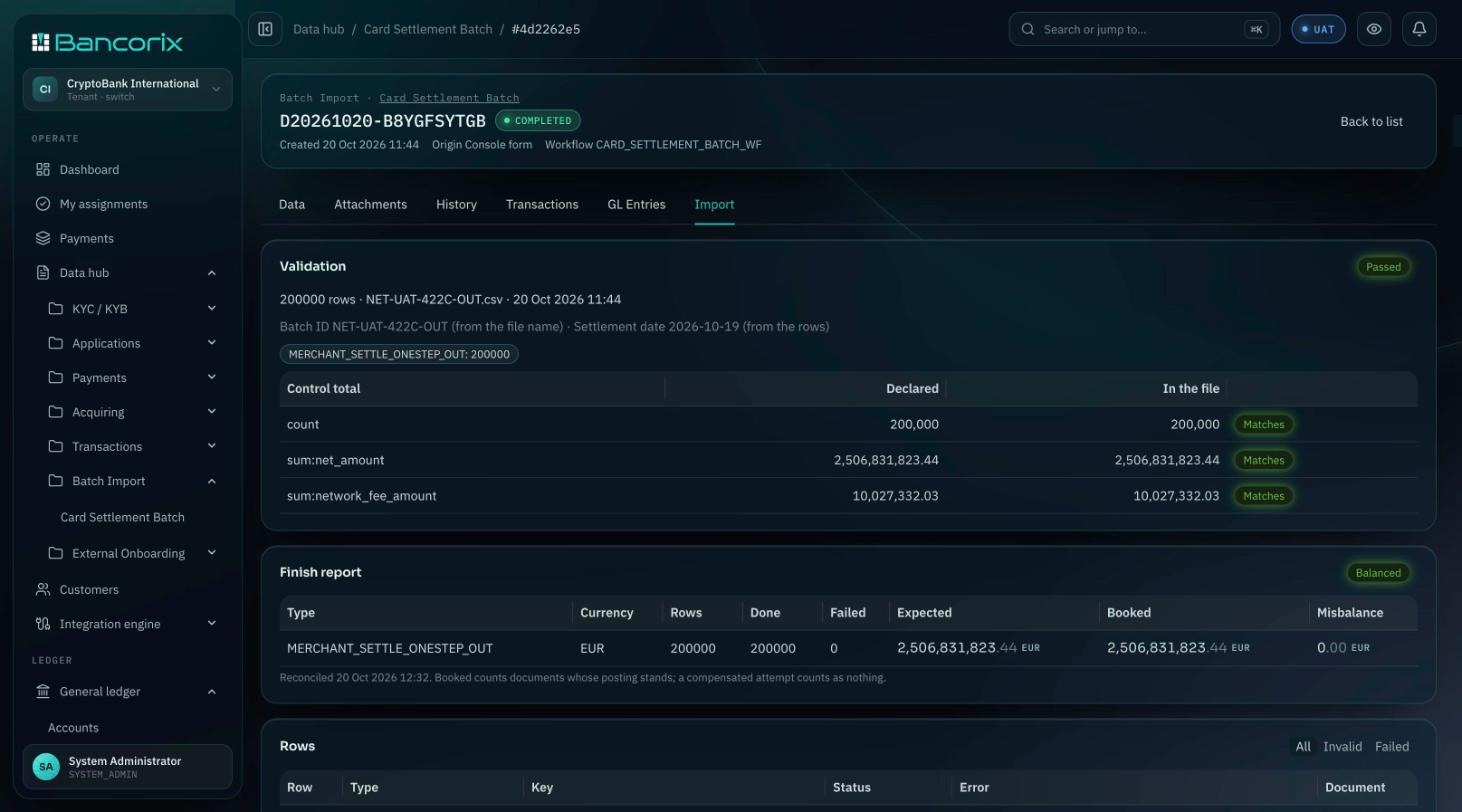The width and height of the screenshot is (1462, 812).
Task: Expand the Payments folder under Data hub
Action: (x=212, y=378)
